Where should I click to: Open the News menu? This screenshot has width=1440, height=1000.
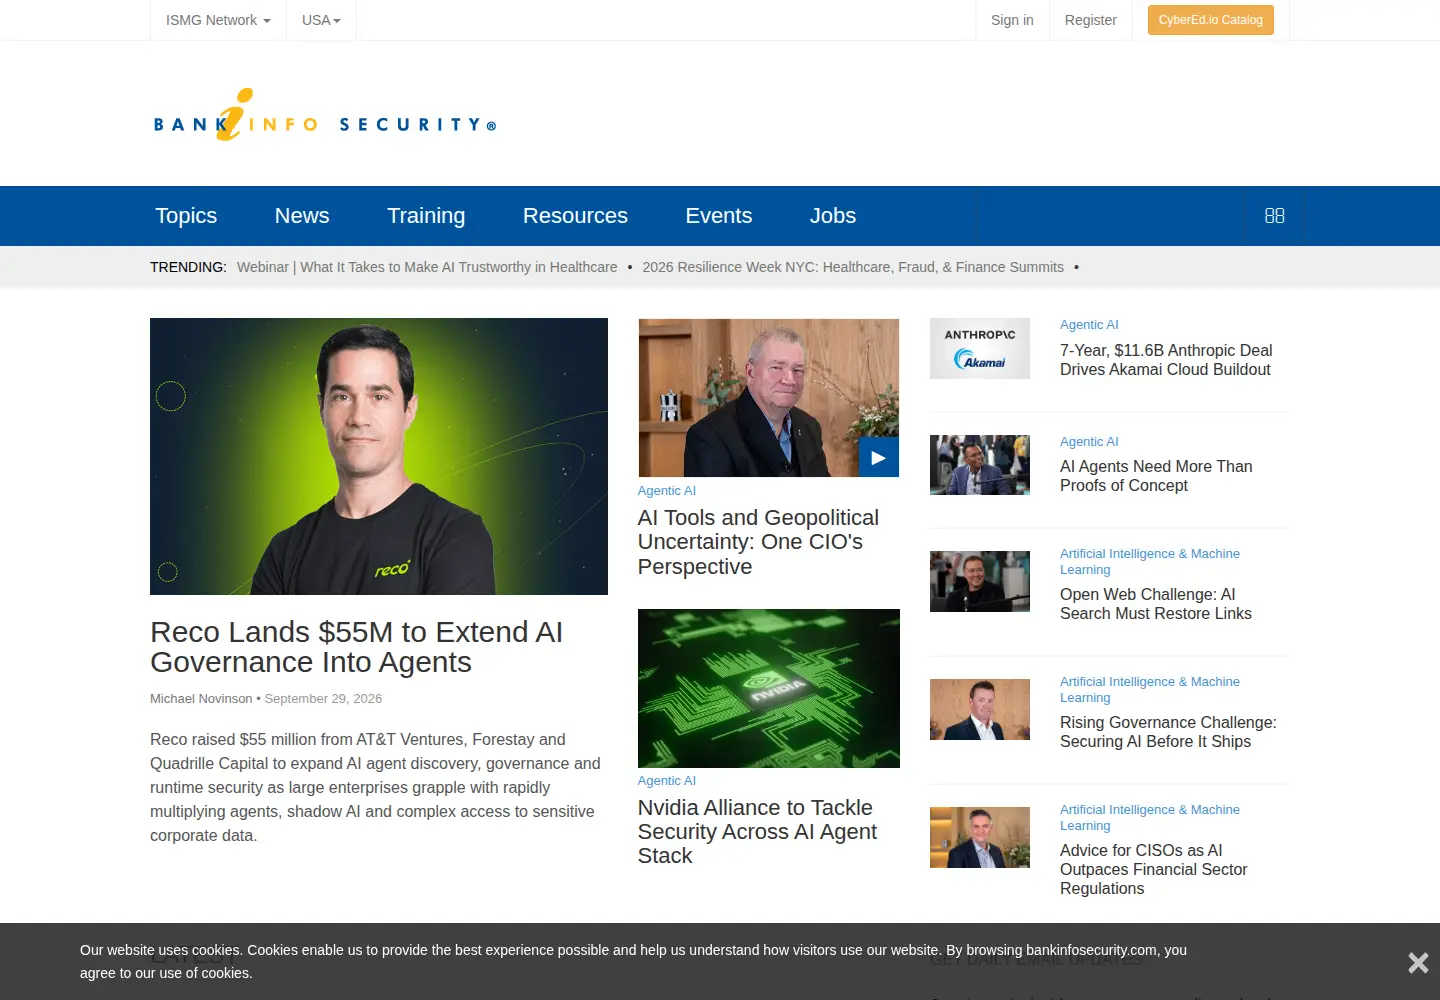coord(302,216)
